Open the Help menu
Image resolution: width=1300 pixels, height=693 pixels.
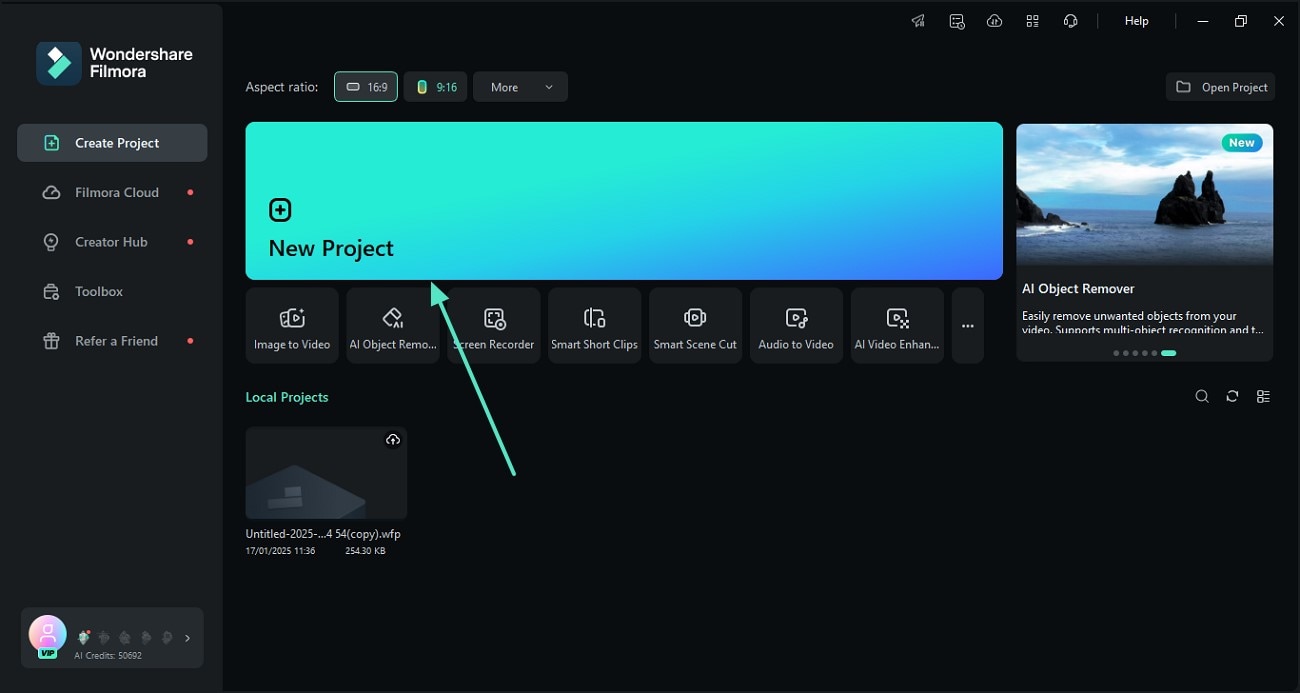click(1137, 21)
